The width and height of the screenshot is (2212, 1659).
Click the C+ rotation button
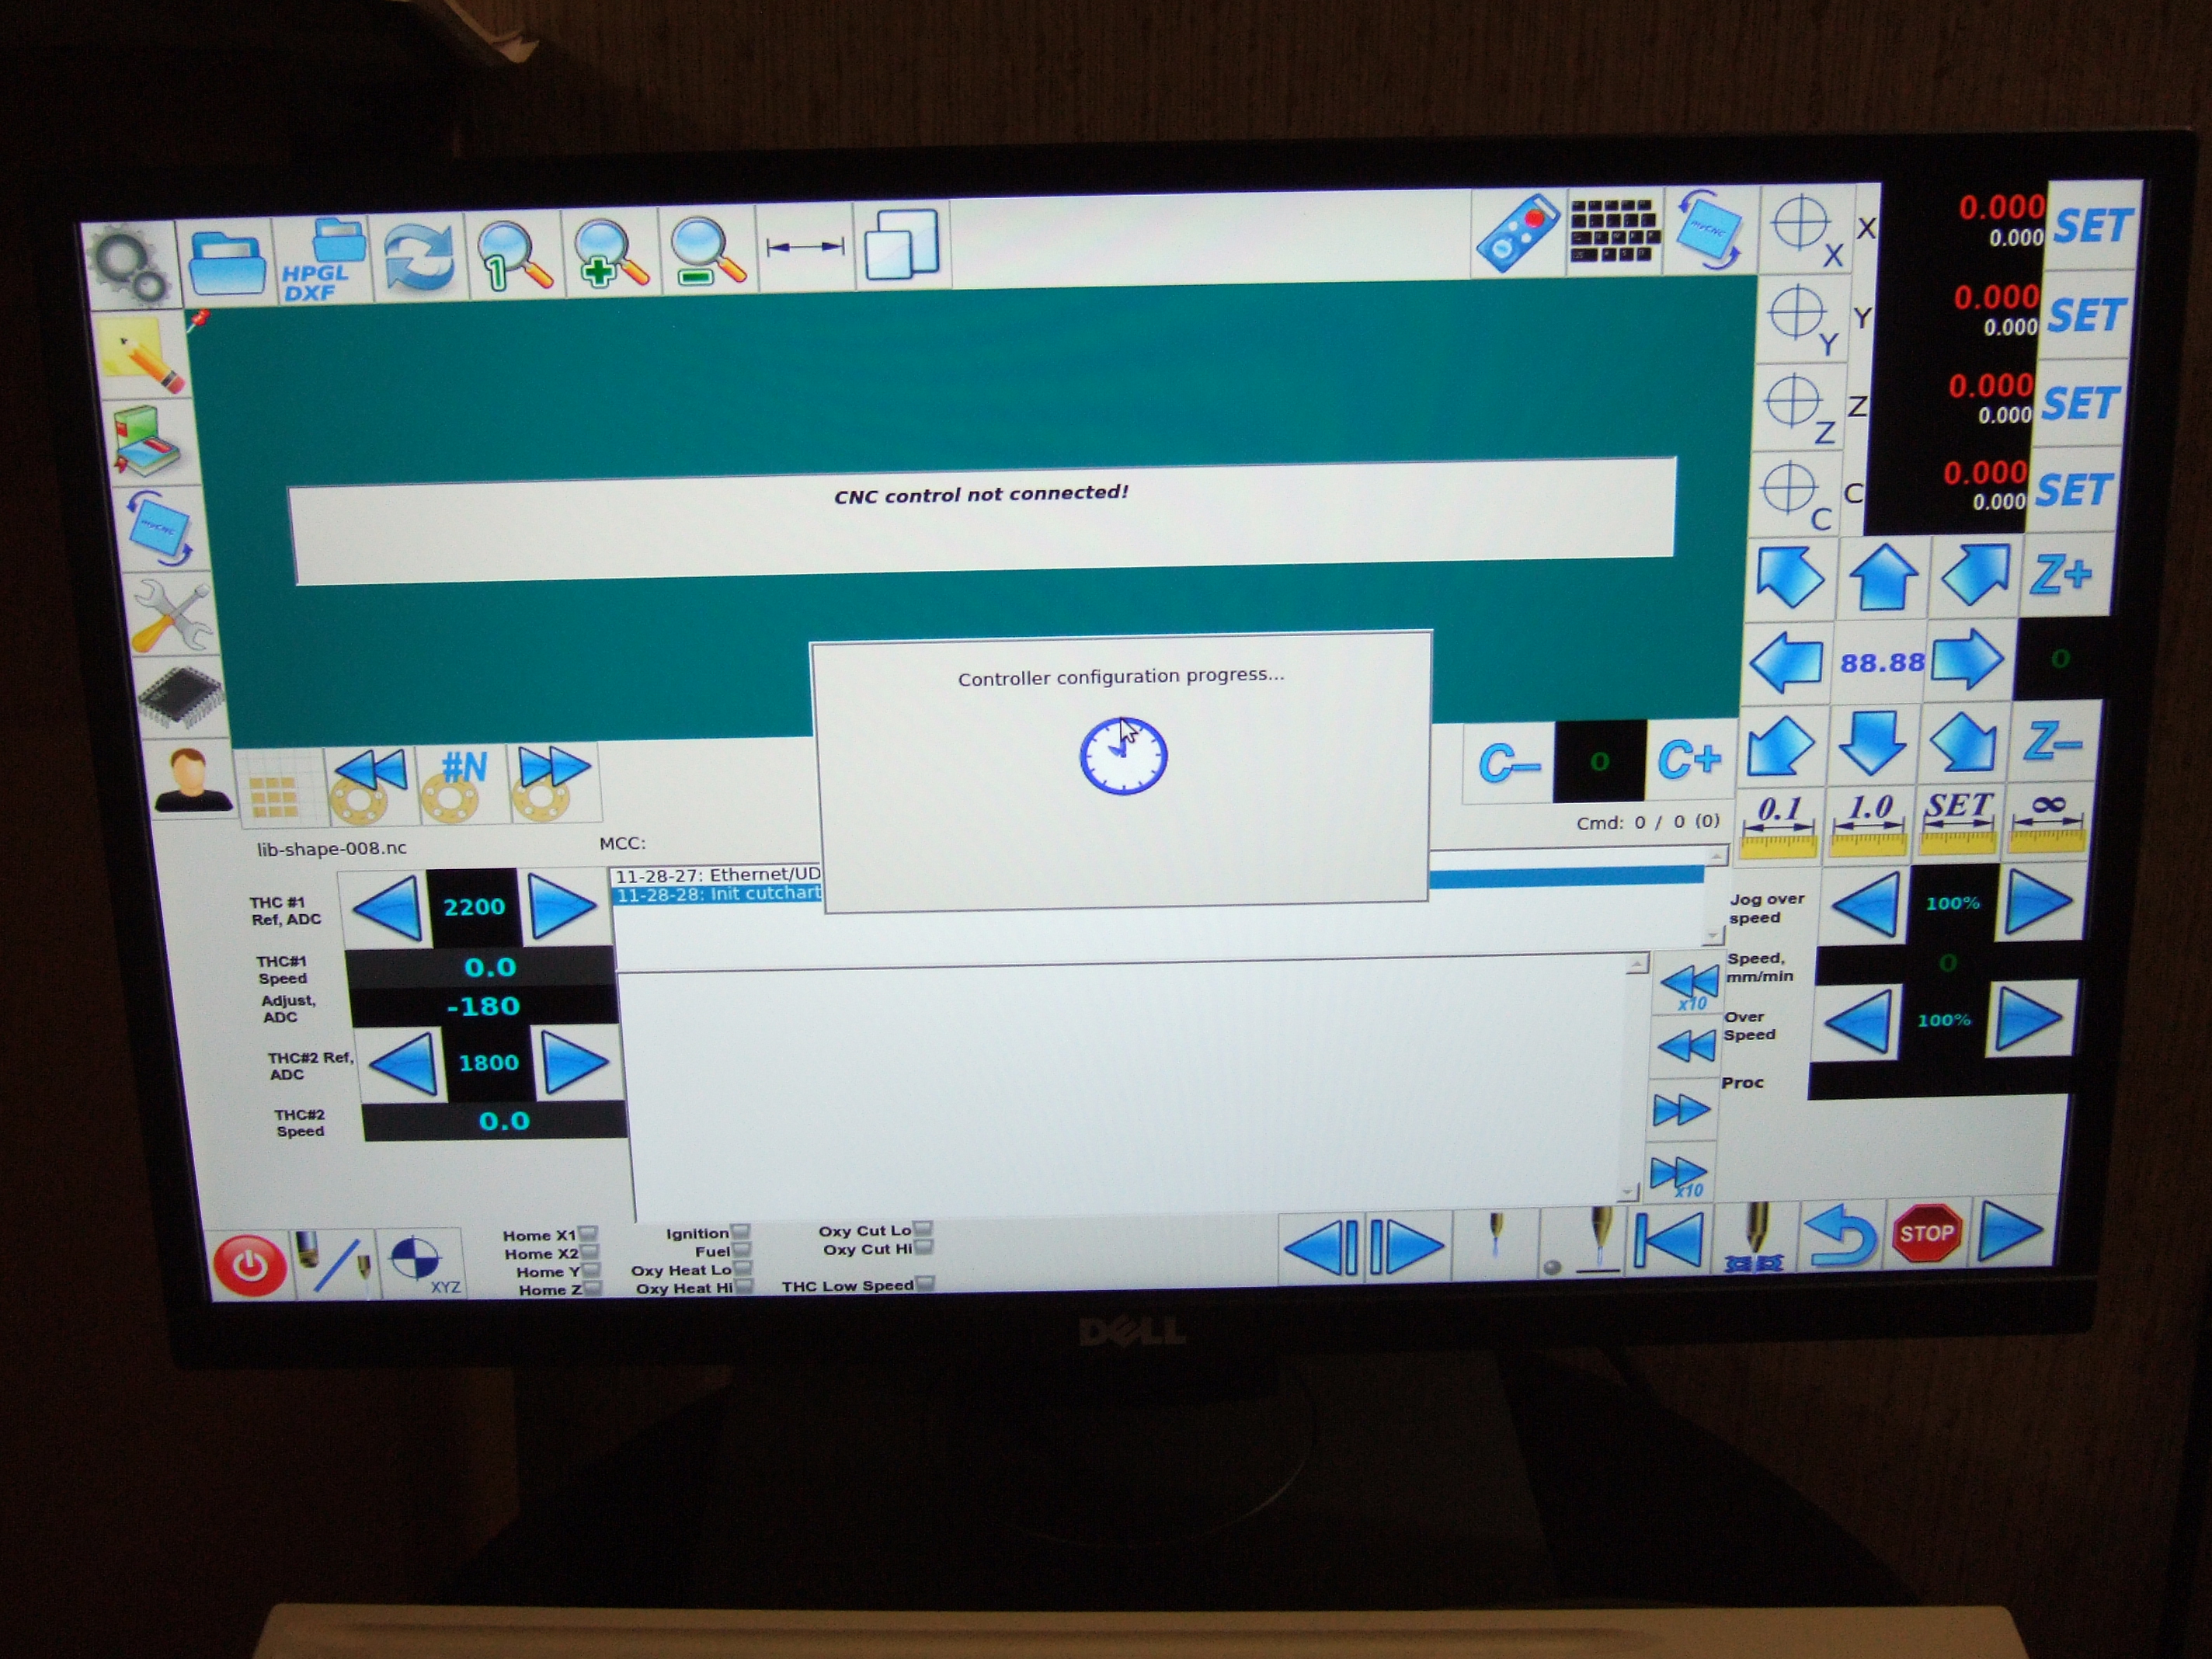1689,760
